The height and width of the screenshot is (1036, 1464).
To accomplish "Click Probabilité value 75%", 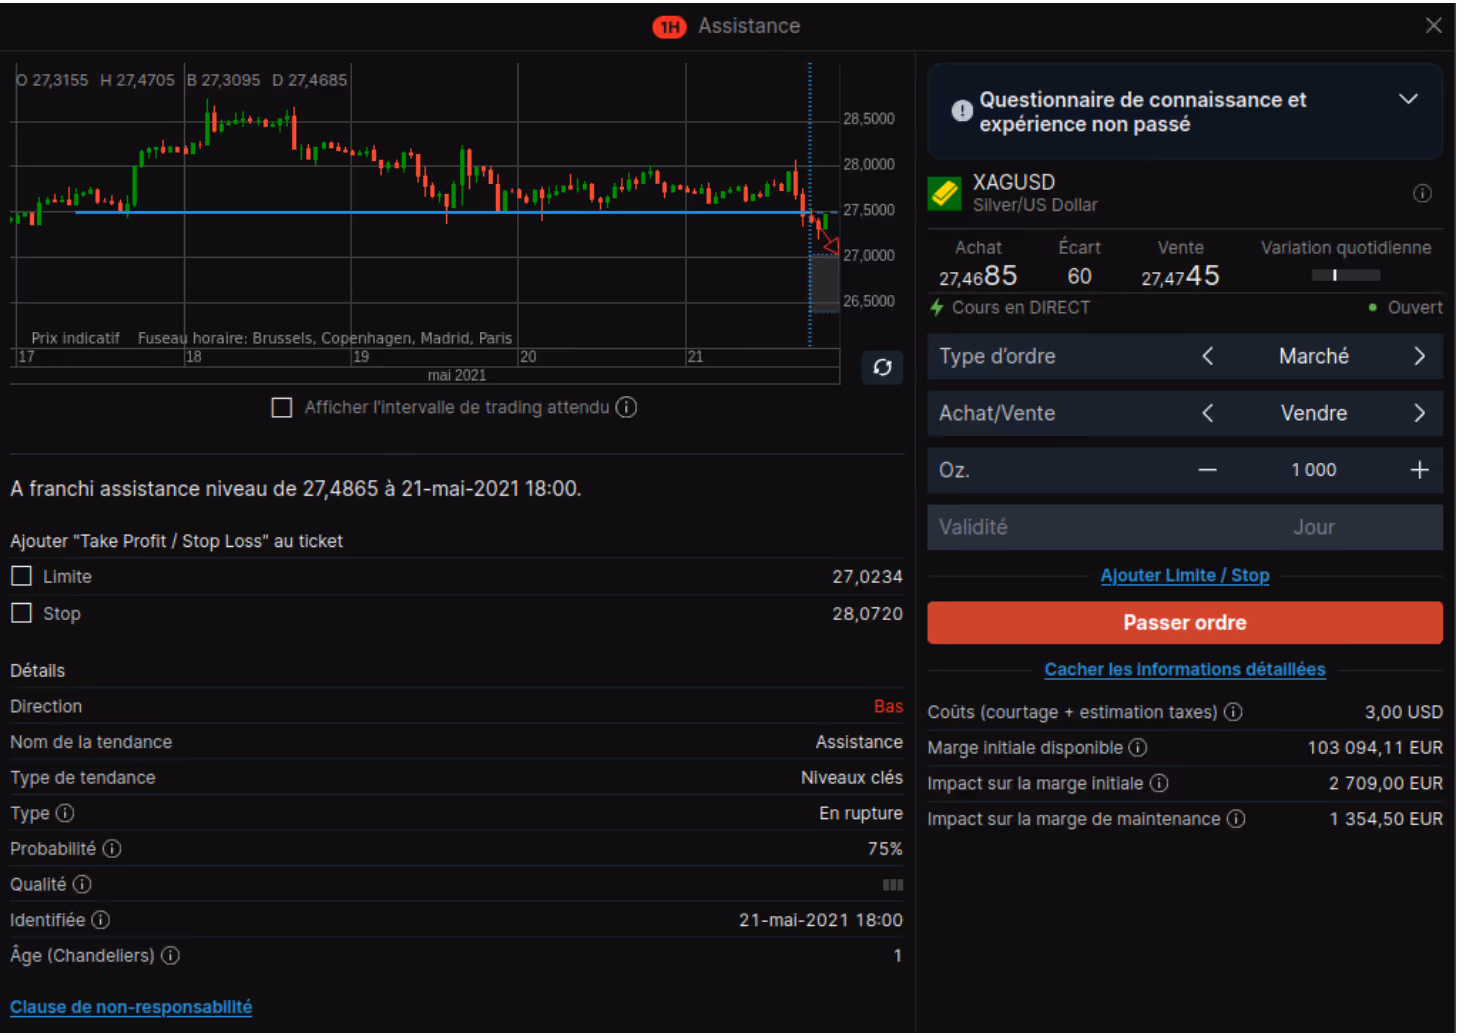I will 885,849.
